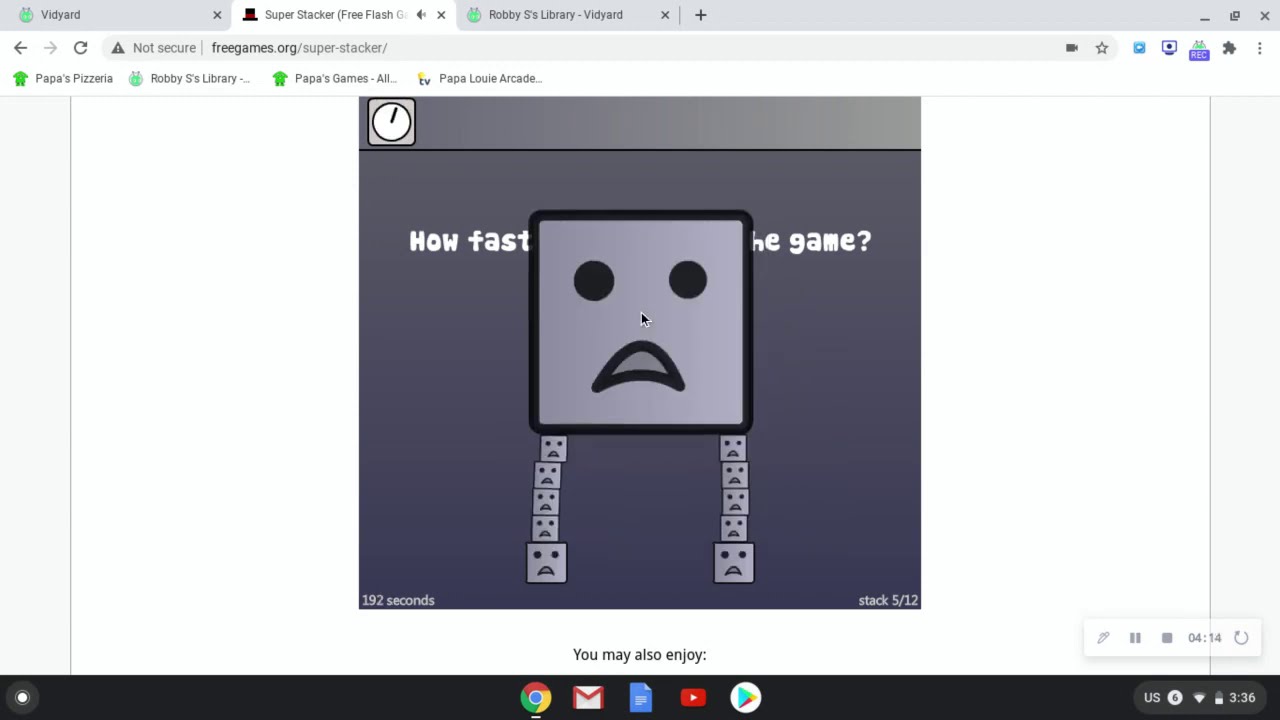Open Gmail from the shelf
This screenshot has height=720, width=1280.
pyautogui.click(x=588, y=698)
